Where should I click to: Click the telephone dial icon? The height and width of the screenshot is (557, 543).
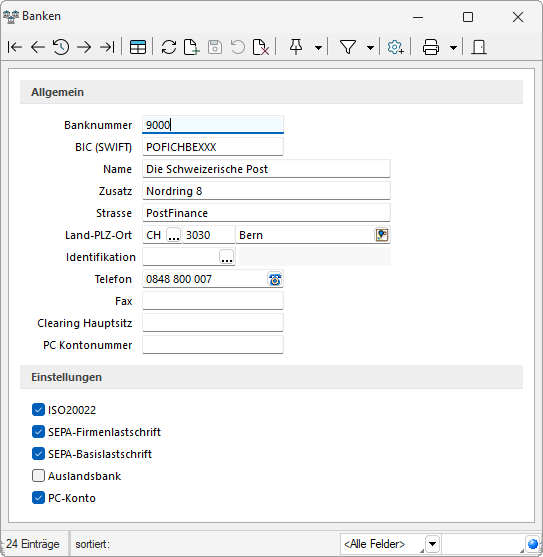pyautogui.click(x=275, y=280)
